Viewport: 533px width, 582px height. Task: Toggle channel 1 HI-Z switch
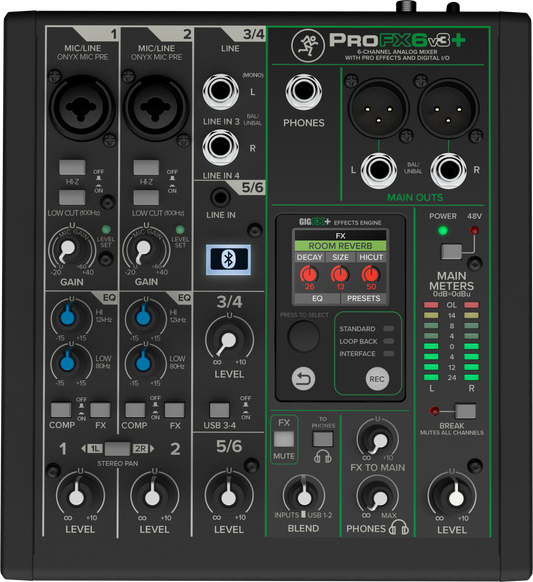tap(72, 167)
